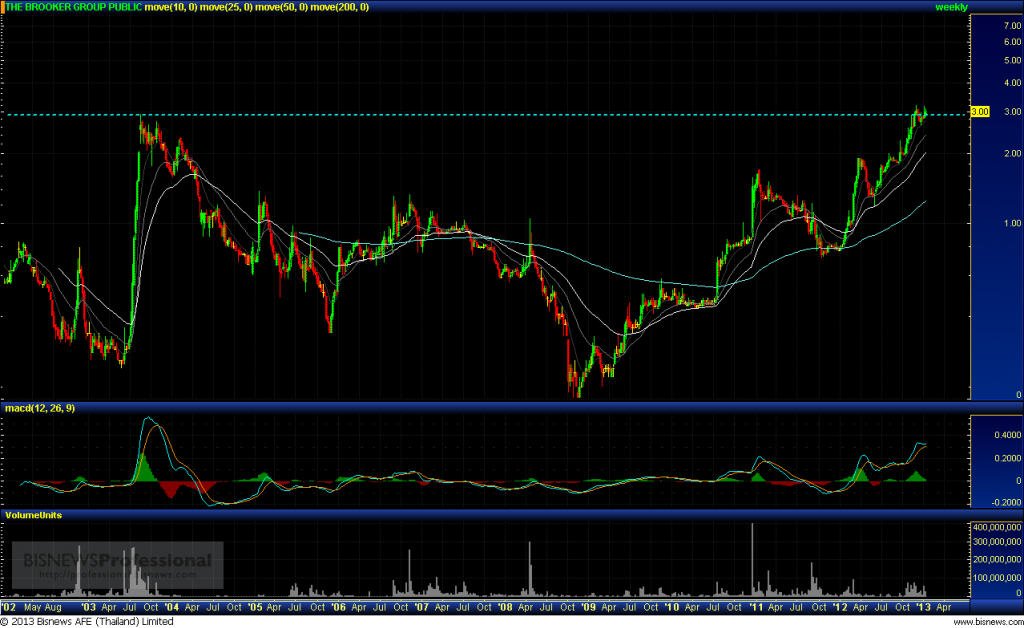Open the macd(12, 26, 9) panel header
This screenshot has height=628, width=1024.
pyautogui.click(x=40, y=408)
